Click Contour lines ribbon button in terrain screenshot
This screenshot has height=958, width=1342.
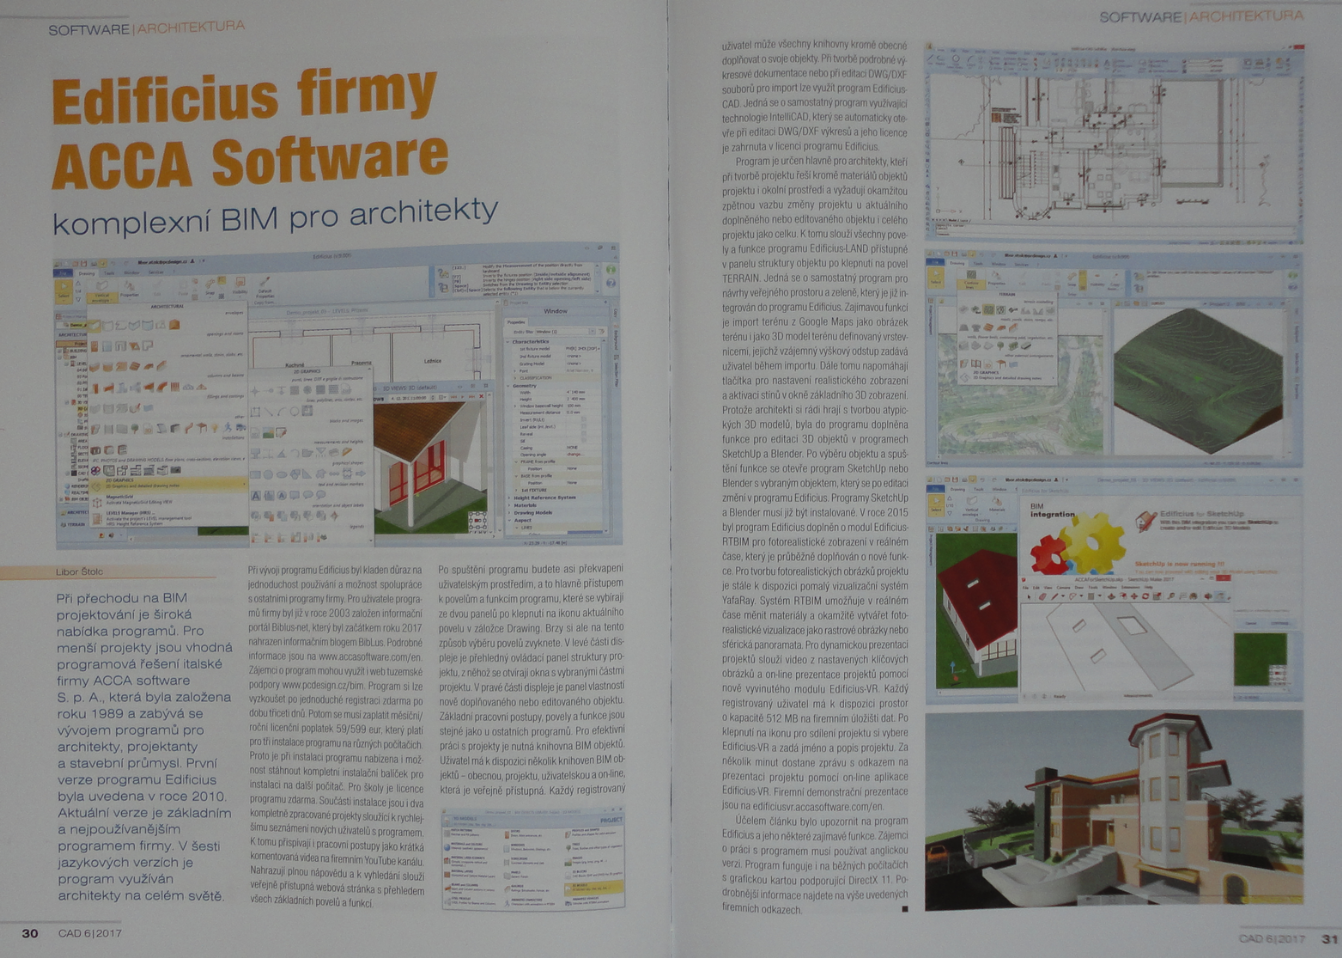[x=971, y=280]
